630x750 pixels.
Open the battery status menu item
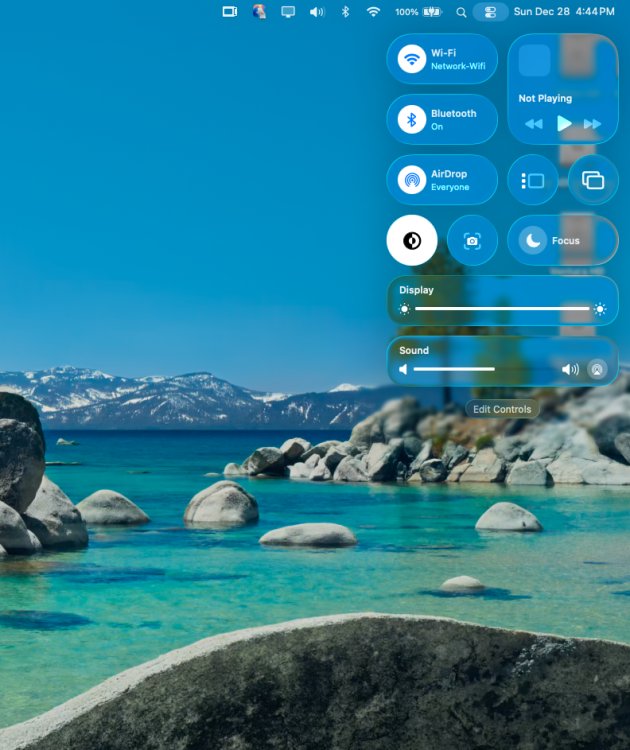pos(419,12)
